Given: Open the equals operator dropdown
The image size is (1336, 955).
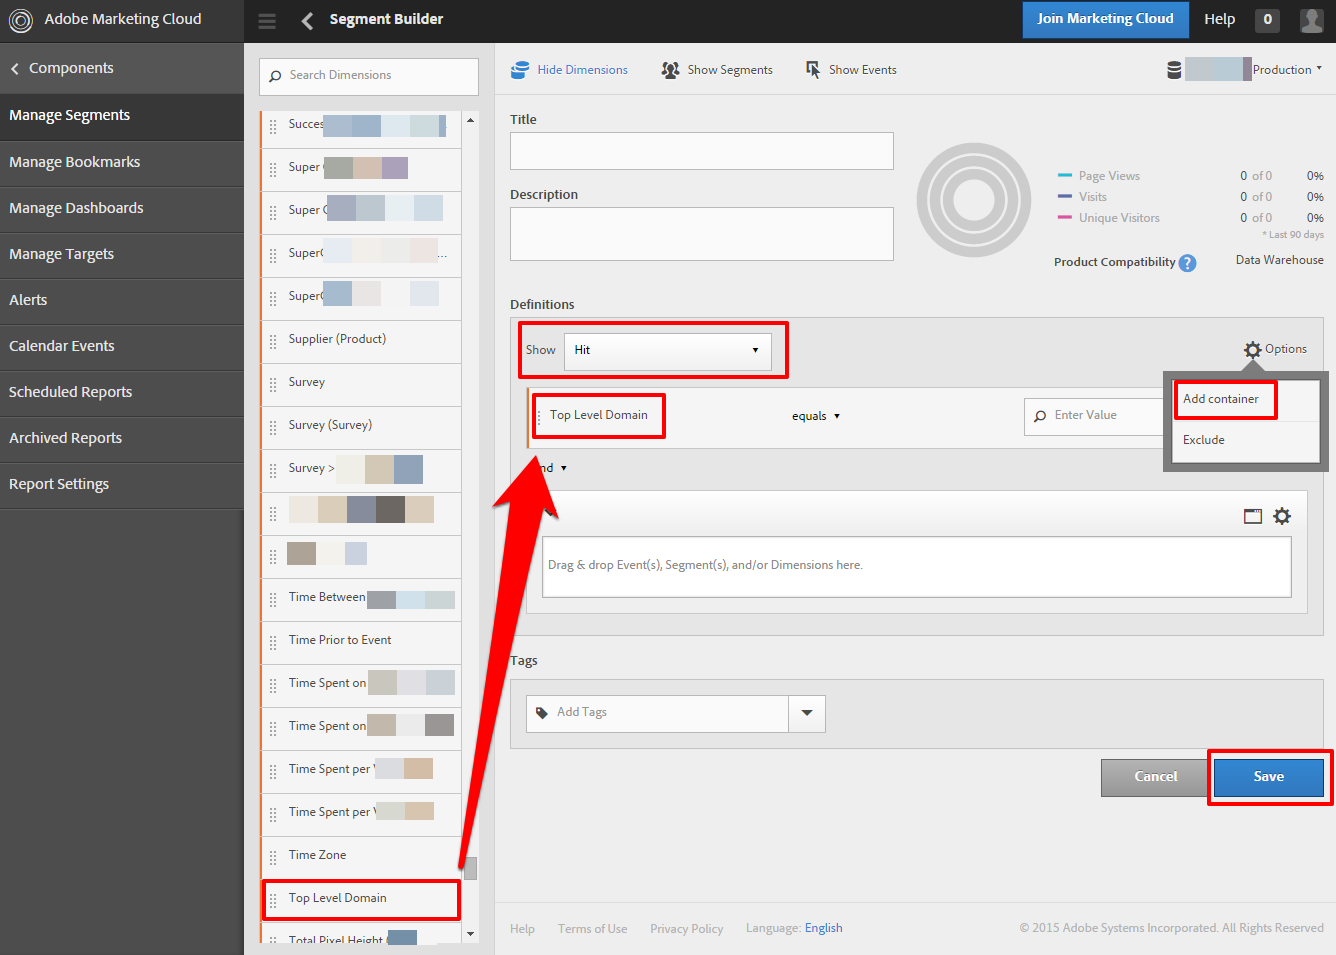Looking at the screenshot, I should [x=816, y=416].
